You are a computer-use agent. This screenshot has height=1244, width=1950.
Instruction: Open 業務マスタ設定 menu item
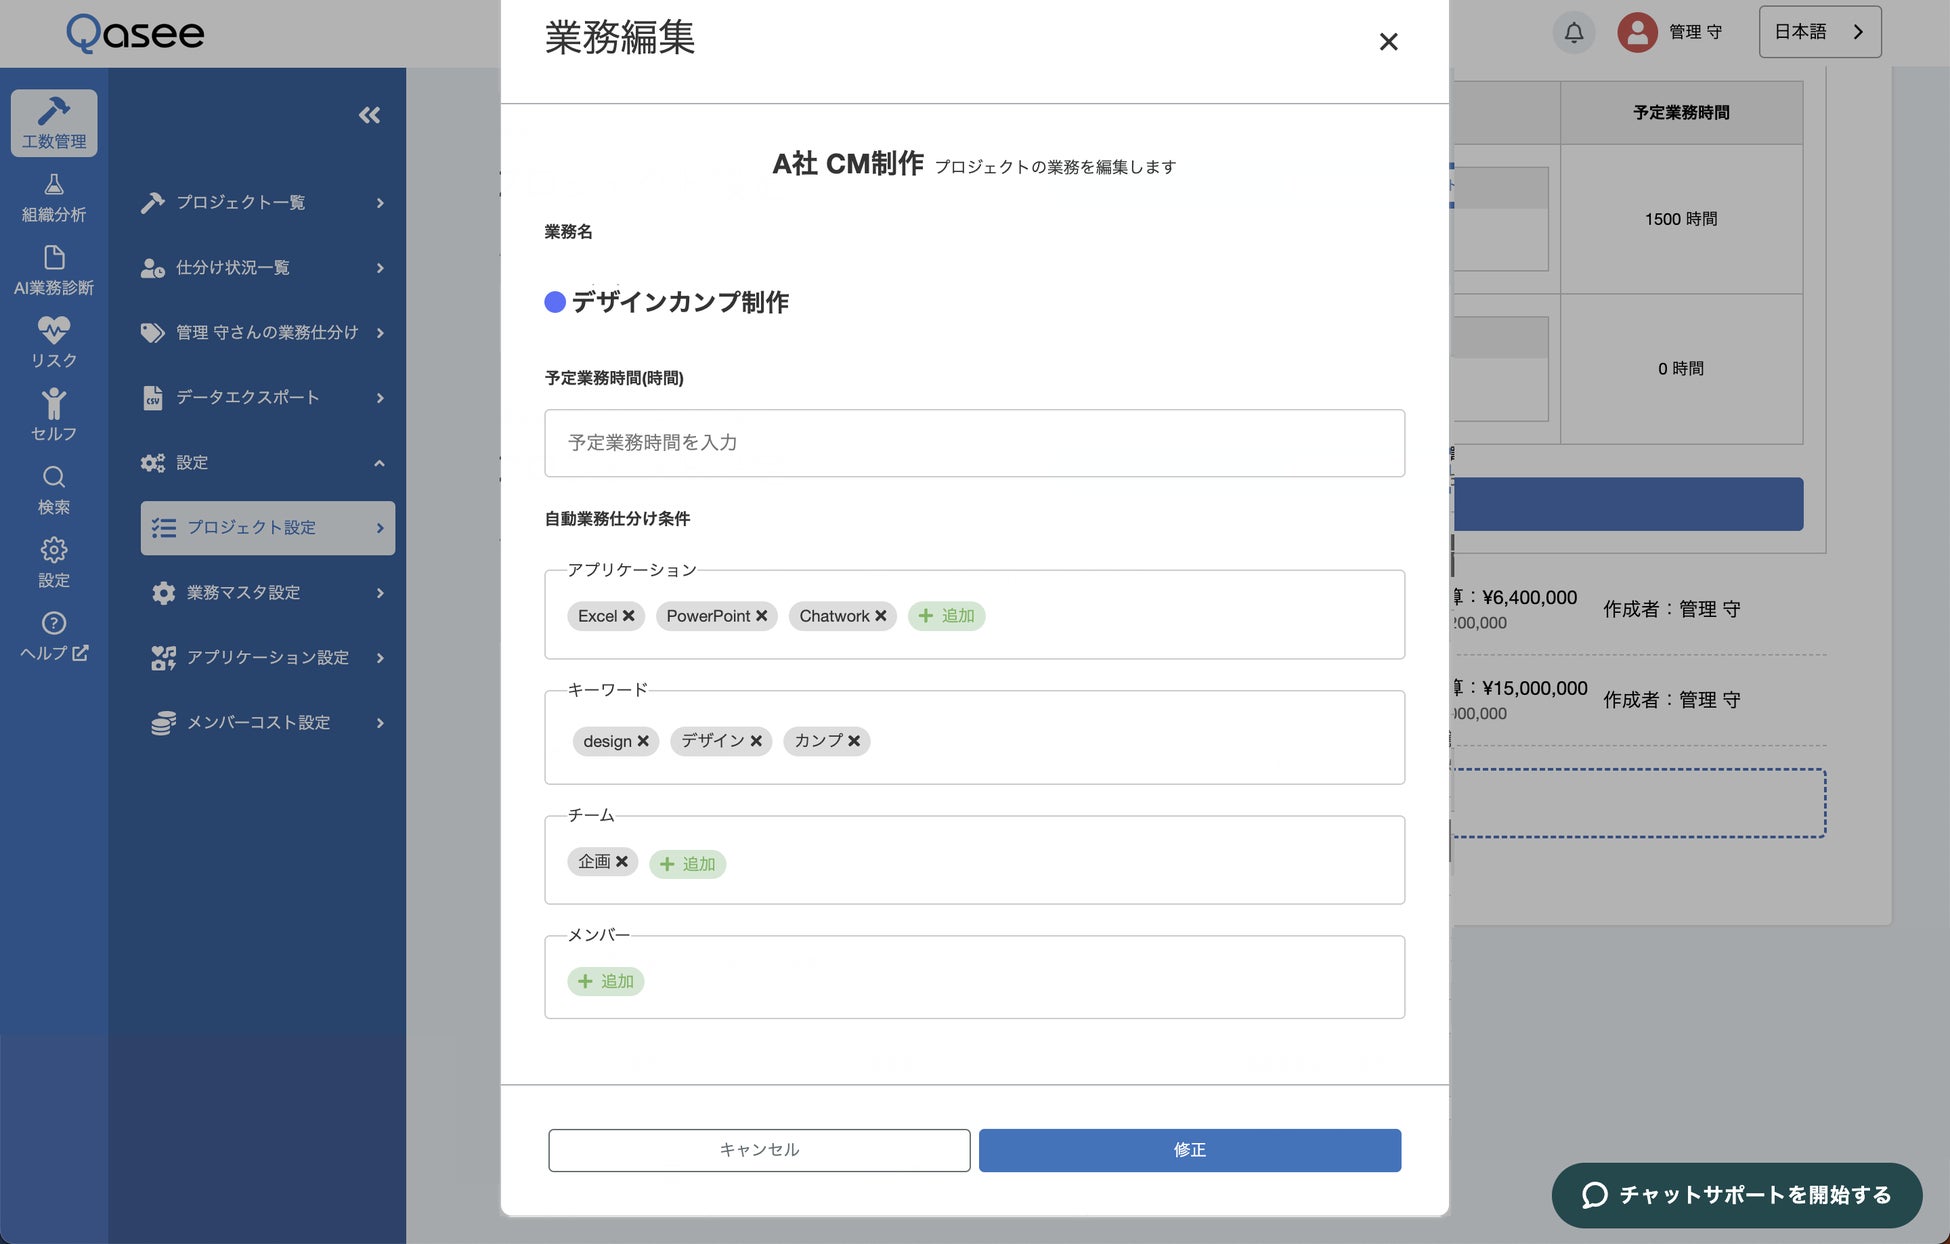[x=266, y=593]
